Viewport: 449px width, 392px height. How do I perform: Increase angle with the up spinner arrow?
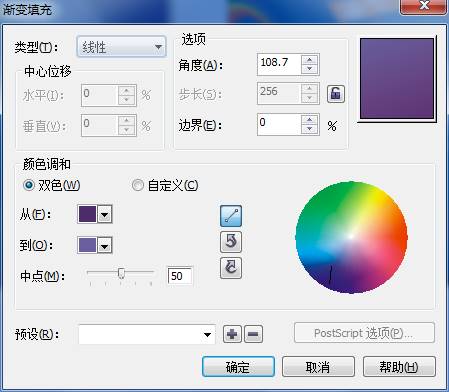310,59
